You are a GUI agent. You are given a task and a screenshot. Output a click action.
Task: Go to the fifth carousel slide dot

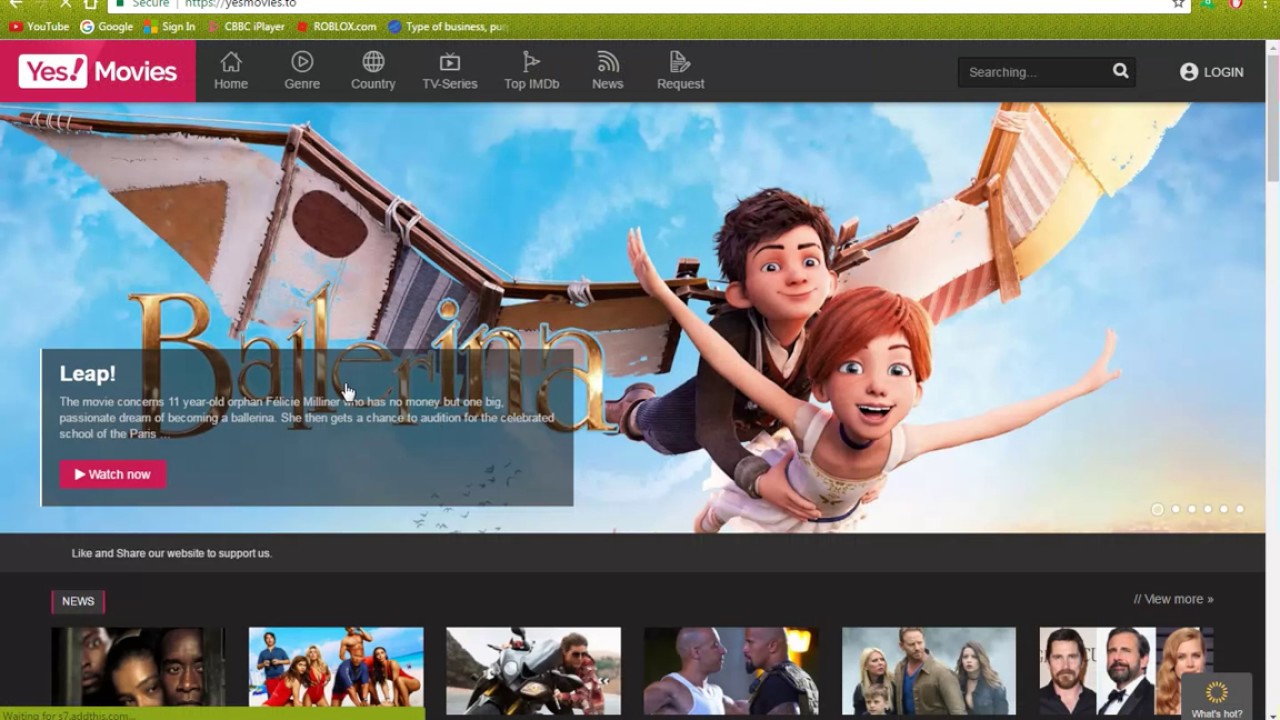tap(1224, 509)
